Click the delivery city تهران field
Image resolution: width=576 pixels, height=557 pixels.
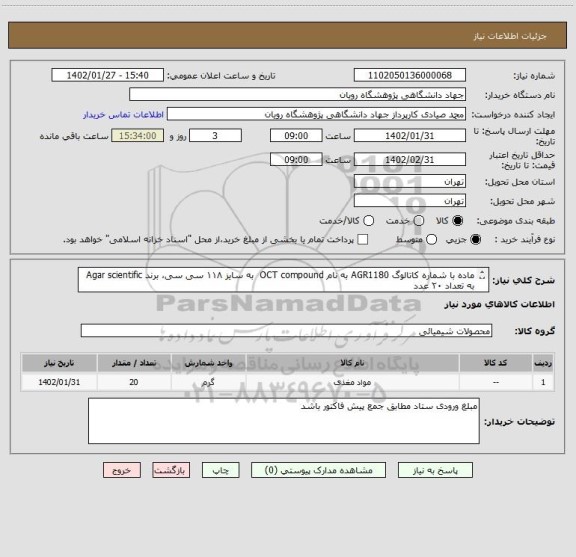(410, 201)
